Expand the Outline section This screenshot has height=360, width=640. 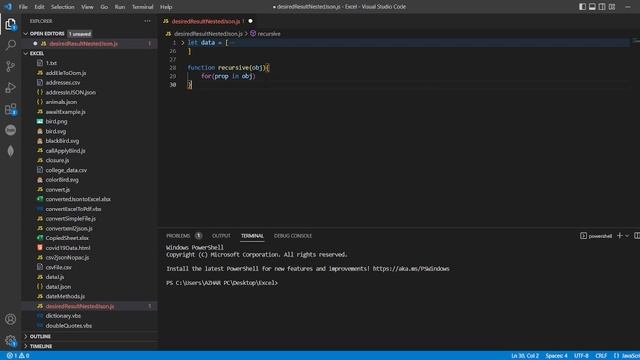point(40,336)
